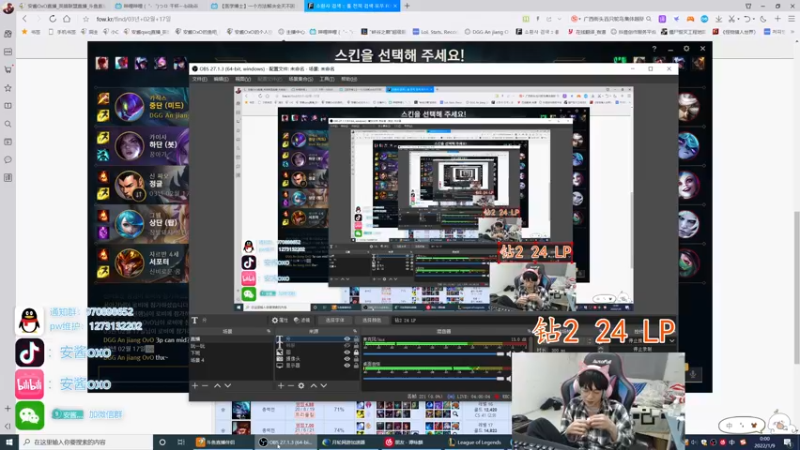Adjust second OBS mixer volume slider
Viewport: 800px width, 450px height.
pyautogui.click(x=434, y=379)
